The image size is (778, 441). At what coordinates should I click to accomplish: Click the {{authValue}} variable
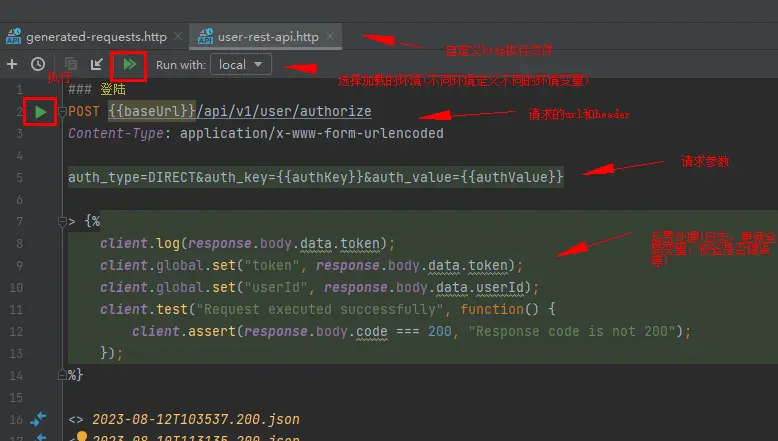512,177
